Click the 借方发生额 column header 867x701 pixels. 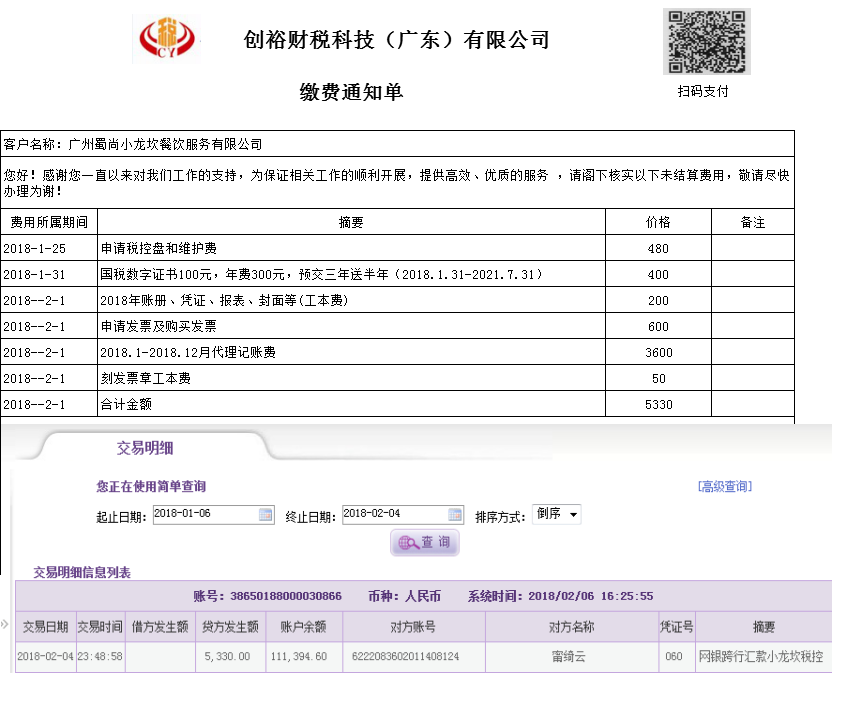click(x=160, y=626)
